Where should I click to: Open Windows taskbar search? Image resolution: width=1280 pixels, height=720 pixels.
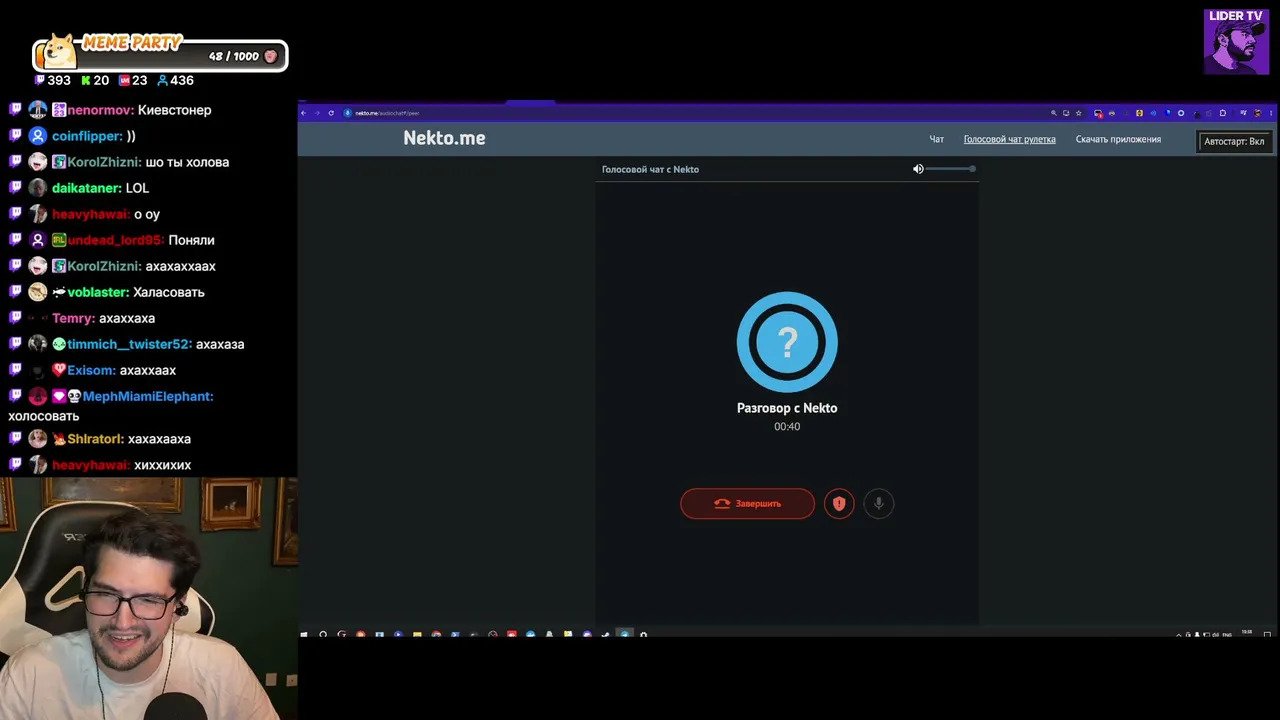click(x=323, y=634)
